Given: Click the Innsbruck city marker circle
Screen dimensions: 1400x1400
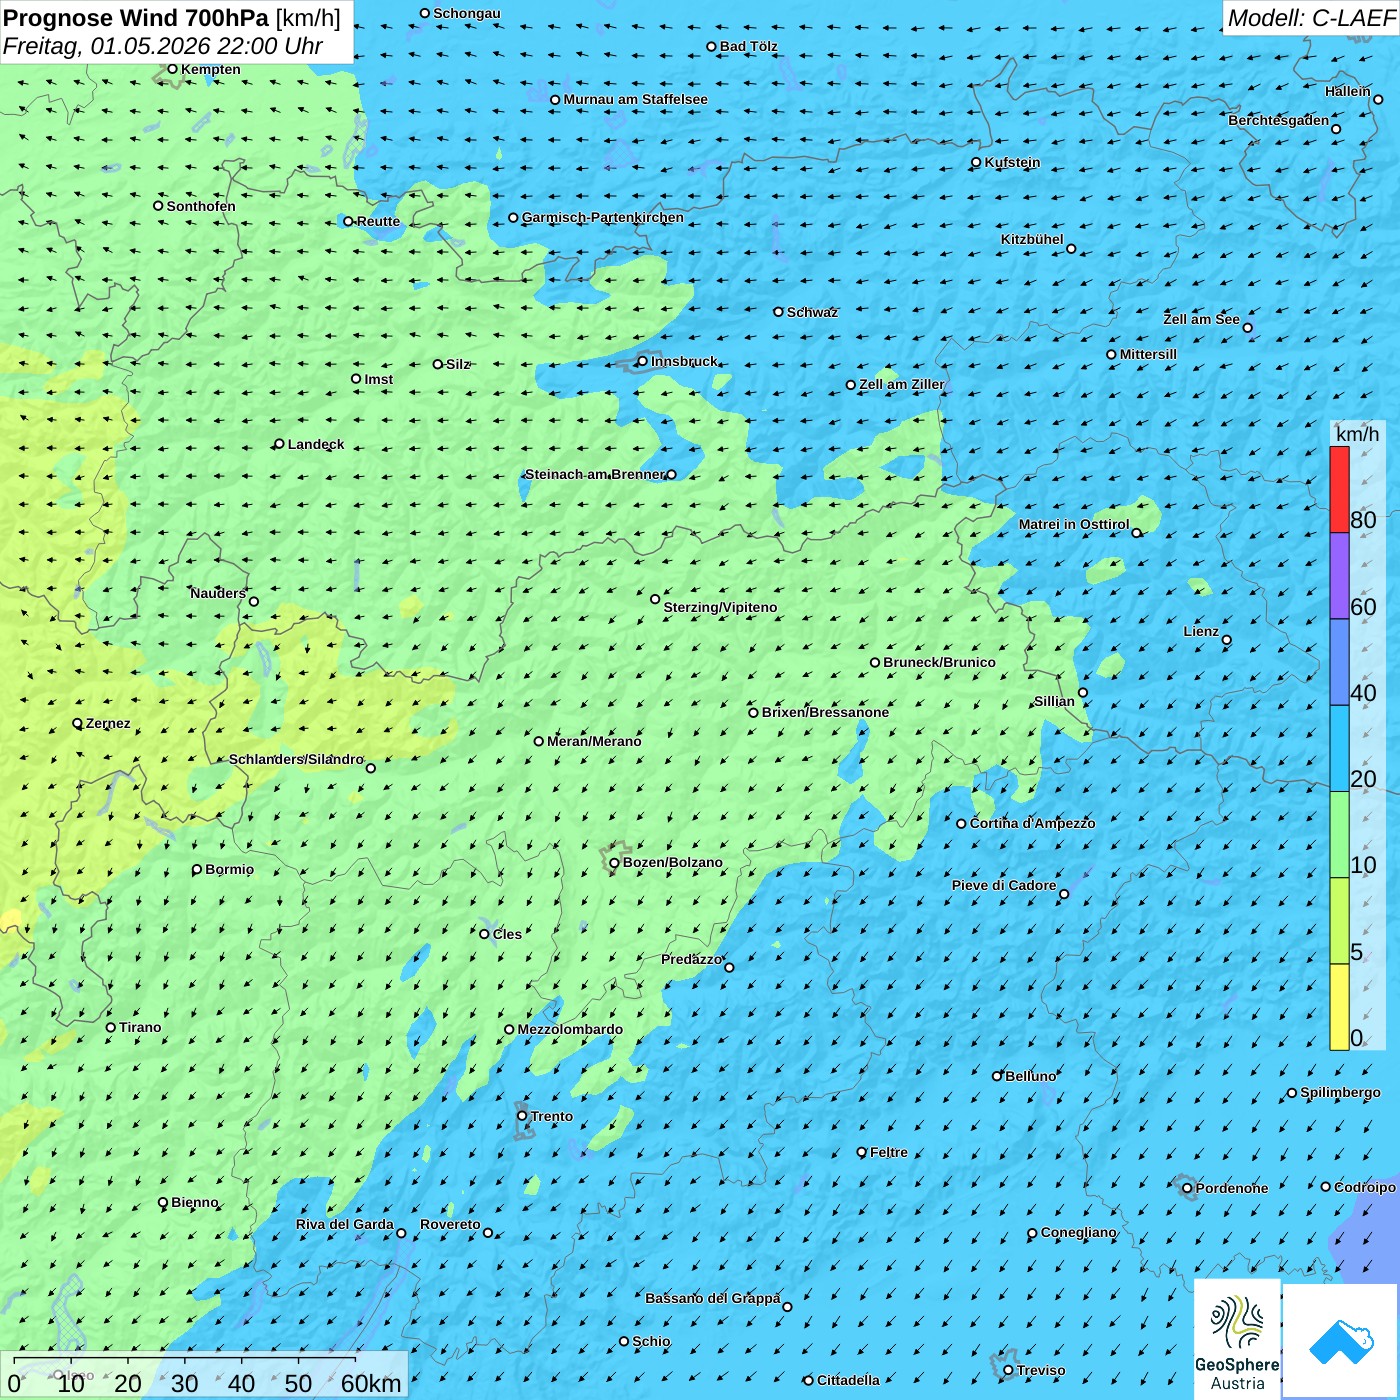Looking at the screenshot, I should (643, 362).
